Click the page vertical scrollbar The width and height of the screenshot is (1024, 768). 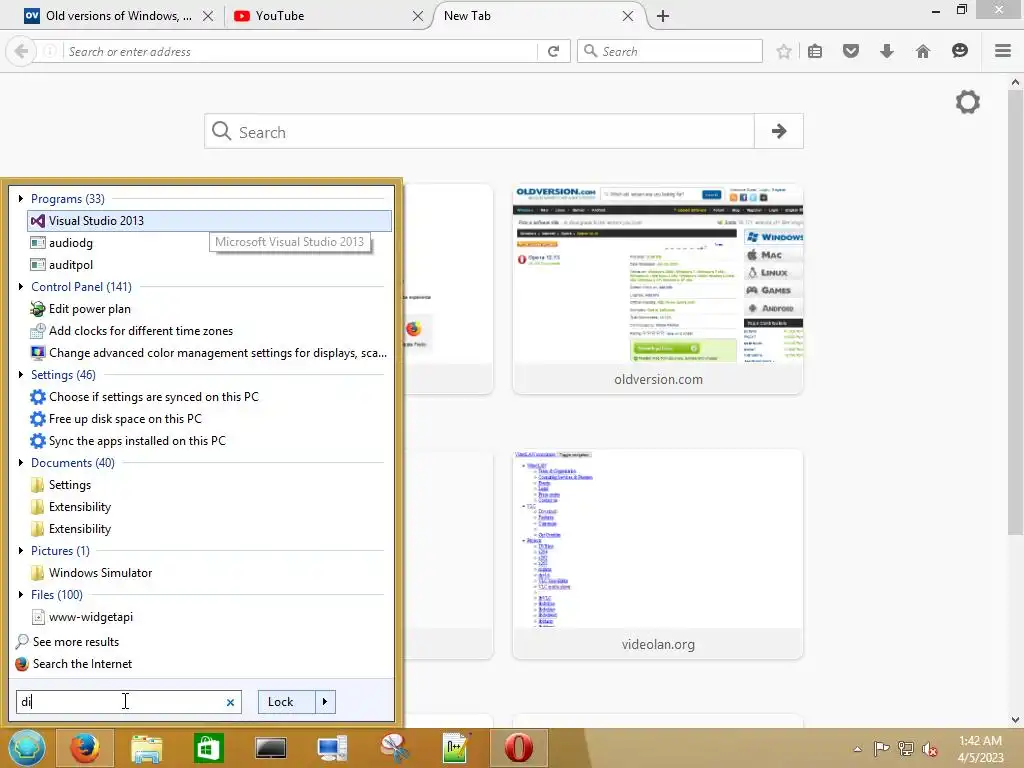pos(1015,313)
